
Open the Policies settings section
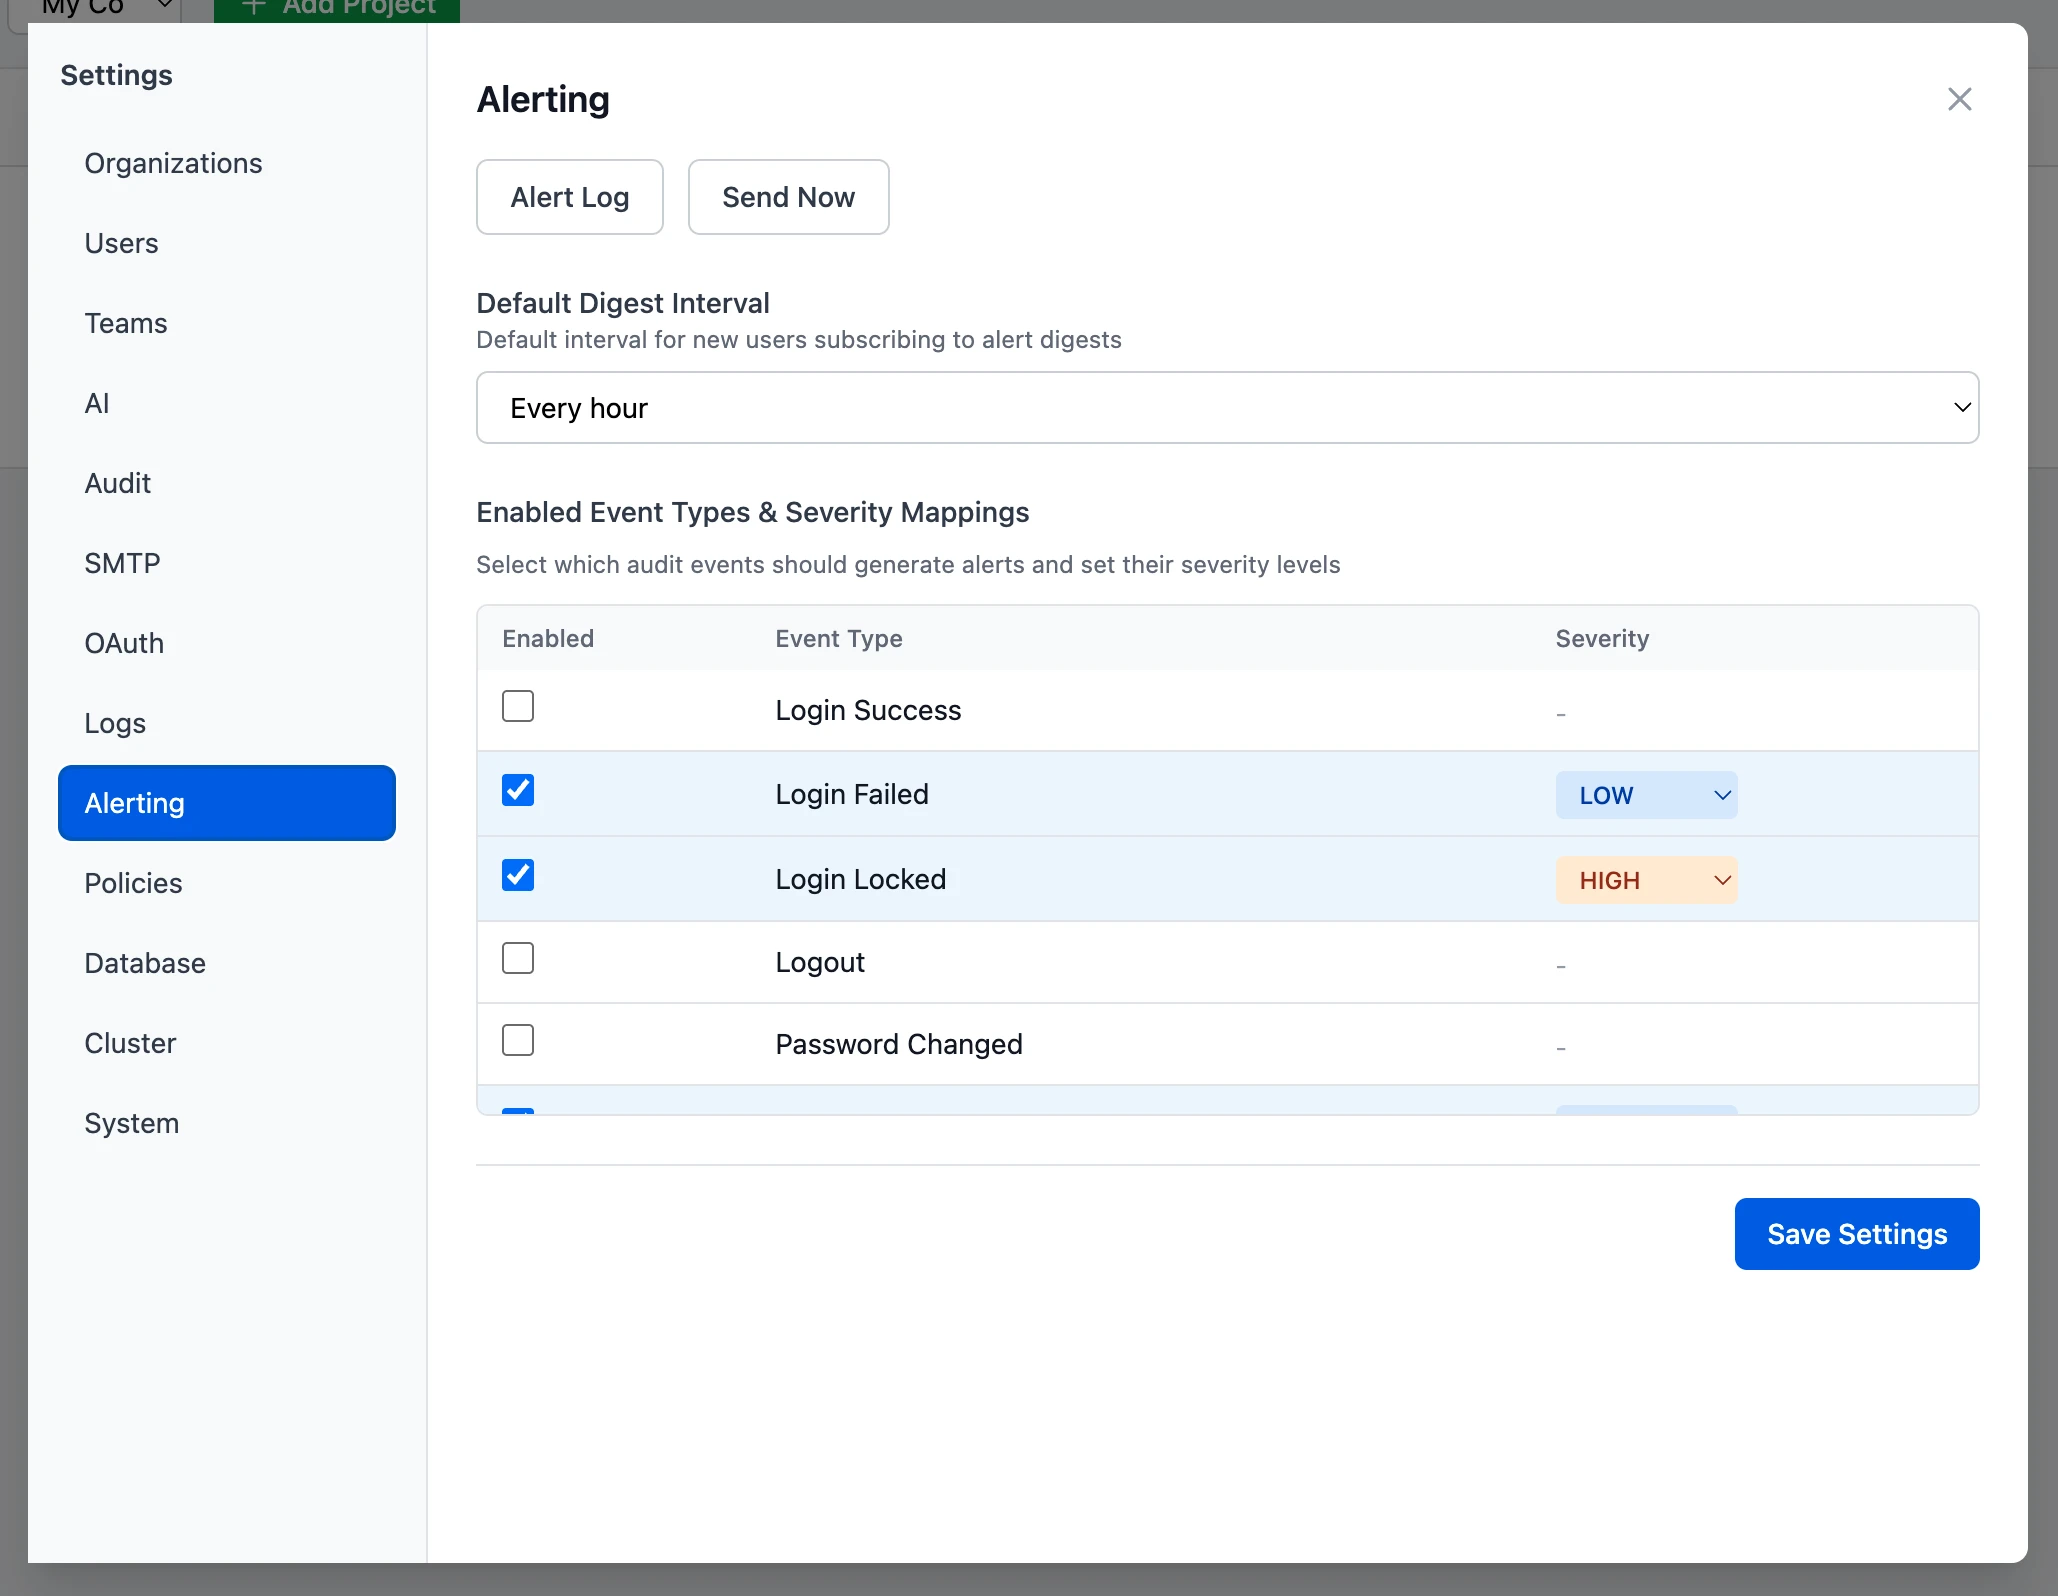pyautogui.click(x=133, y=883)
